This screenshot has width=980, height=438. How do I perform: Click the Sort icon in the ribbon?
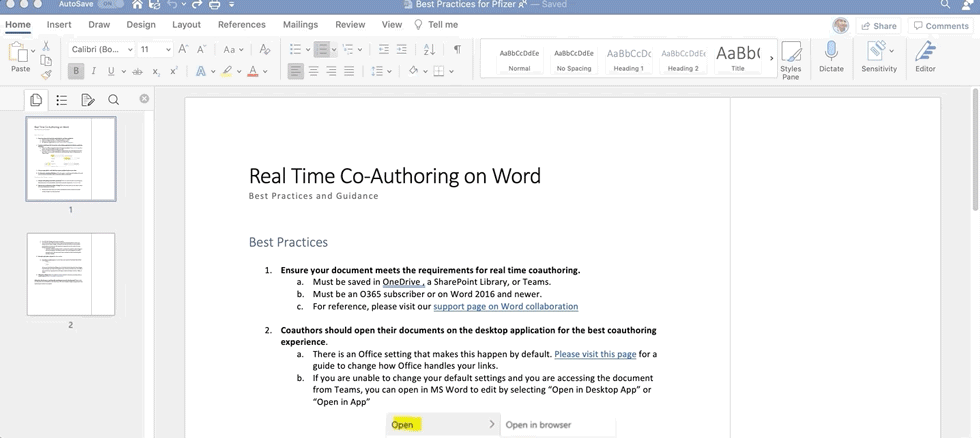click(429, 49)
